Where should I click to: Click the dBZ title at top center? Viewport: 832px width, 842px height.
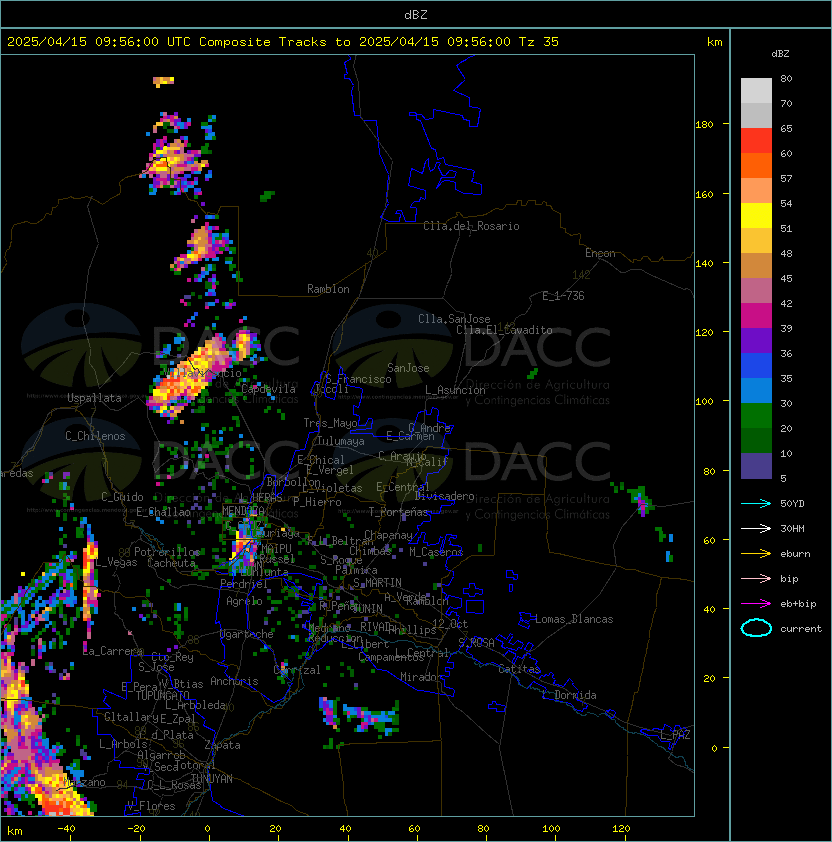pos(416,15)
